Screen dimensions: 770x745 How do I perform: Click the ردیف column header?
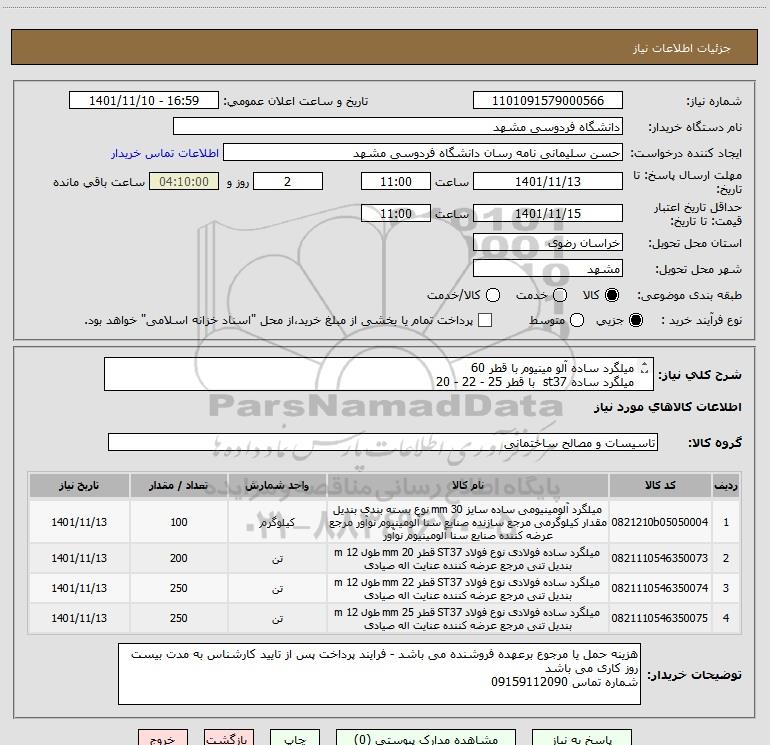coord(726,485)
